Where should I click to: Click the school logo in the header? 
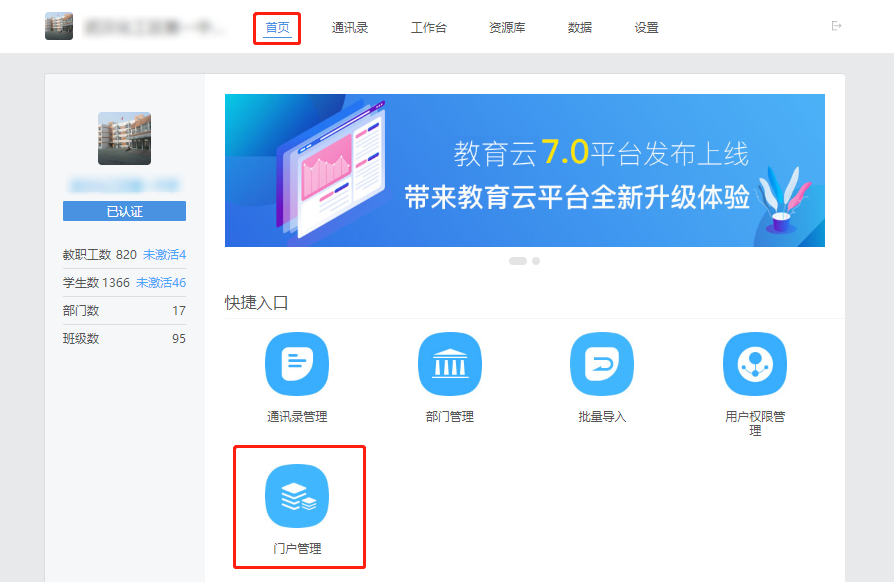59,26
